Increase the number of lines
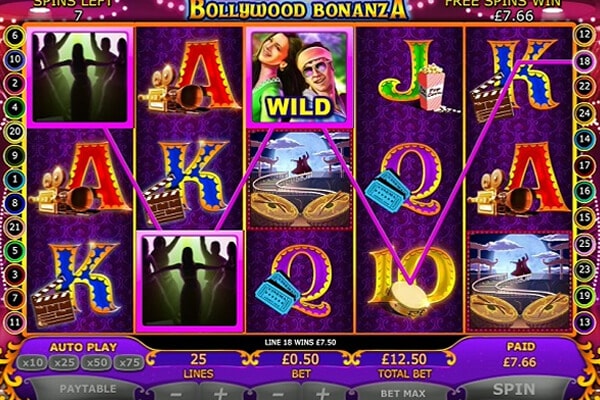Viewport: 600px width, 400px height. point(221,393)
